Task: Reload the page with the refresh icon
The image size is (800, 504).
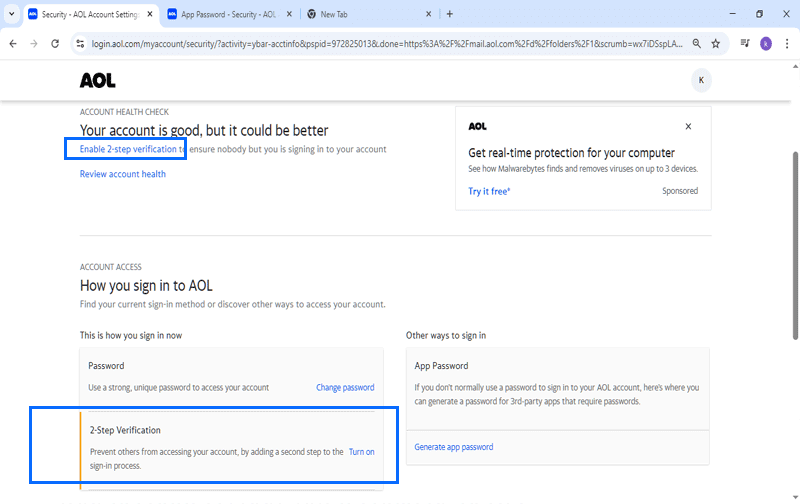Action: (55, 44)
